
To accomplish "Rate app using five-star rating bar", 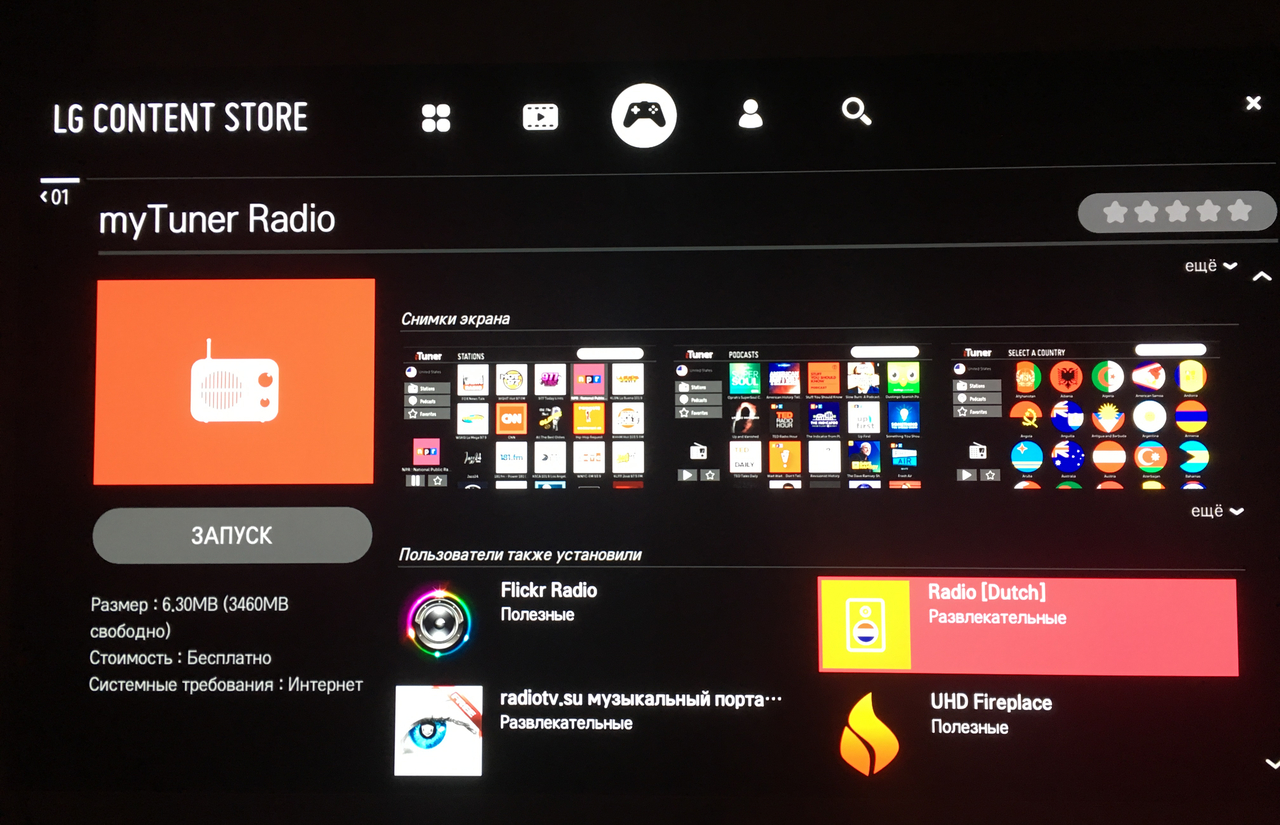I will point(1177,212).
